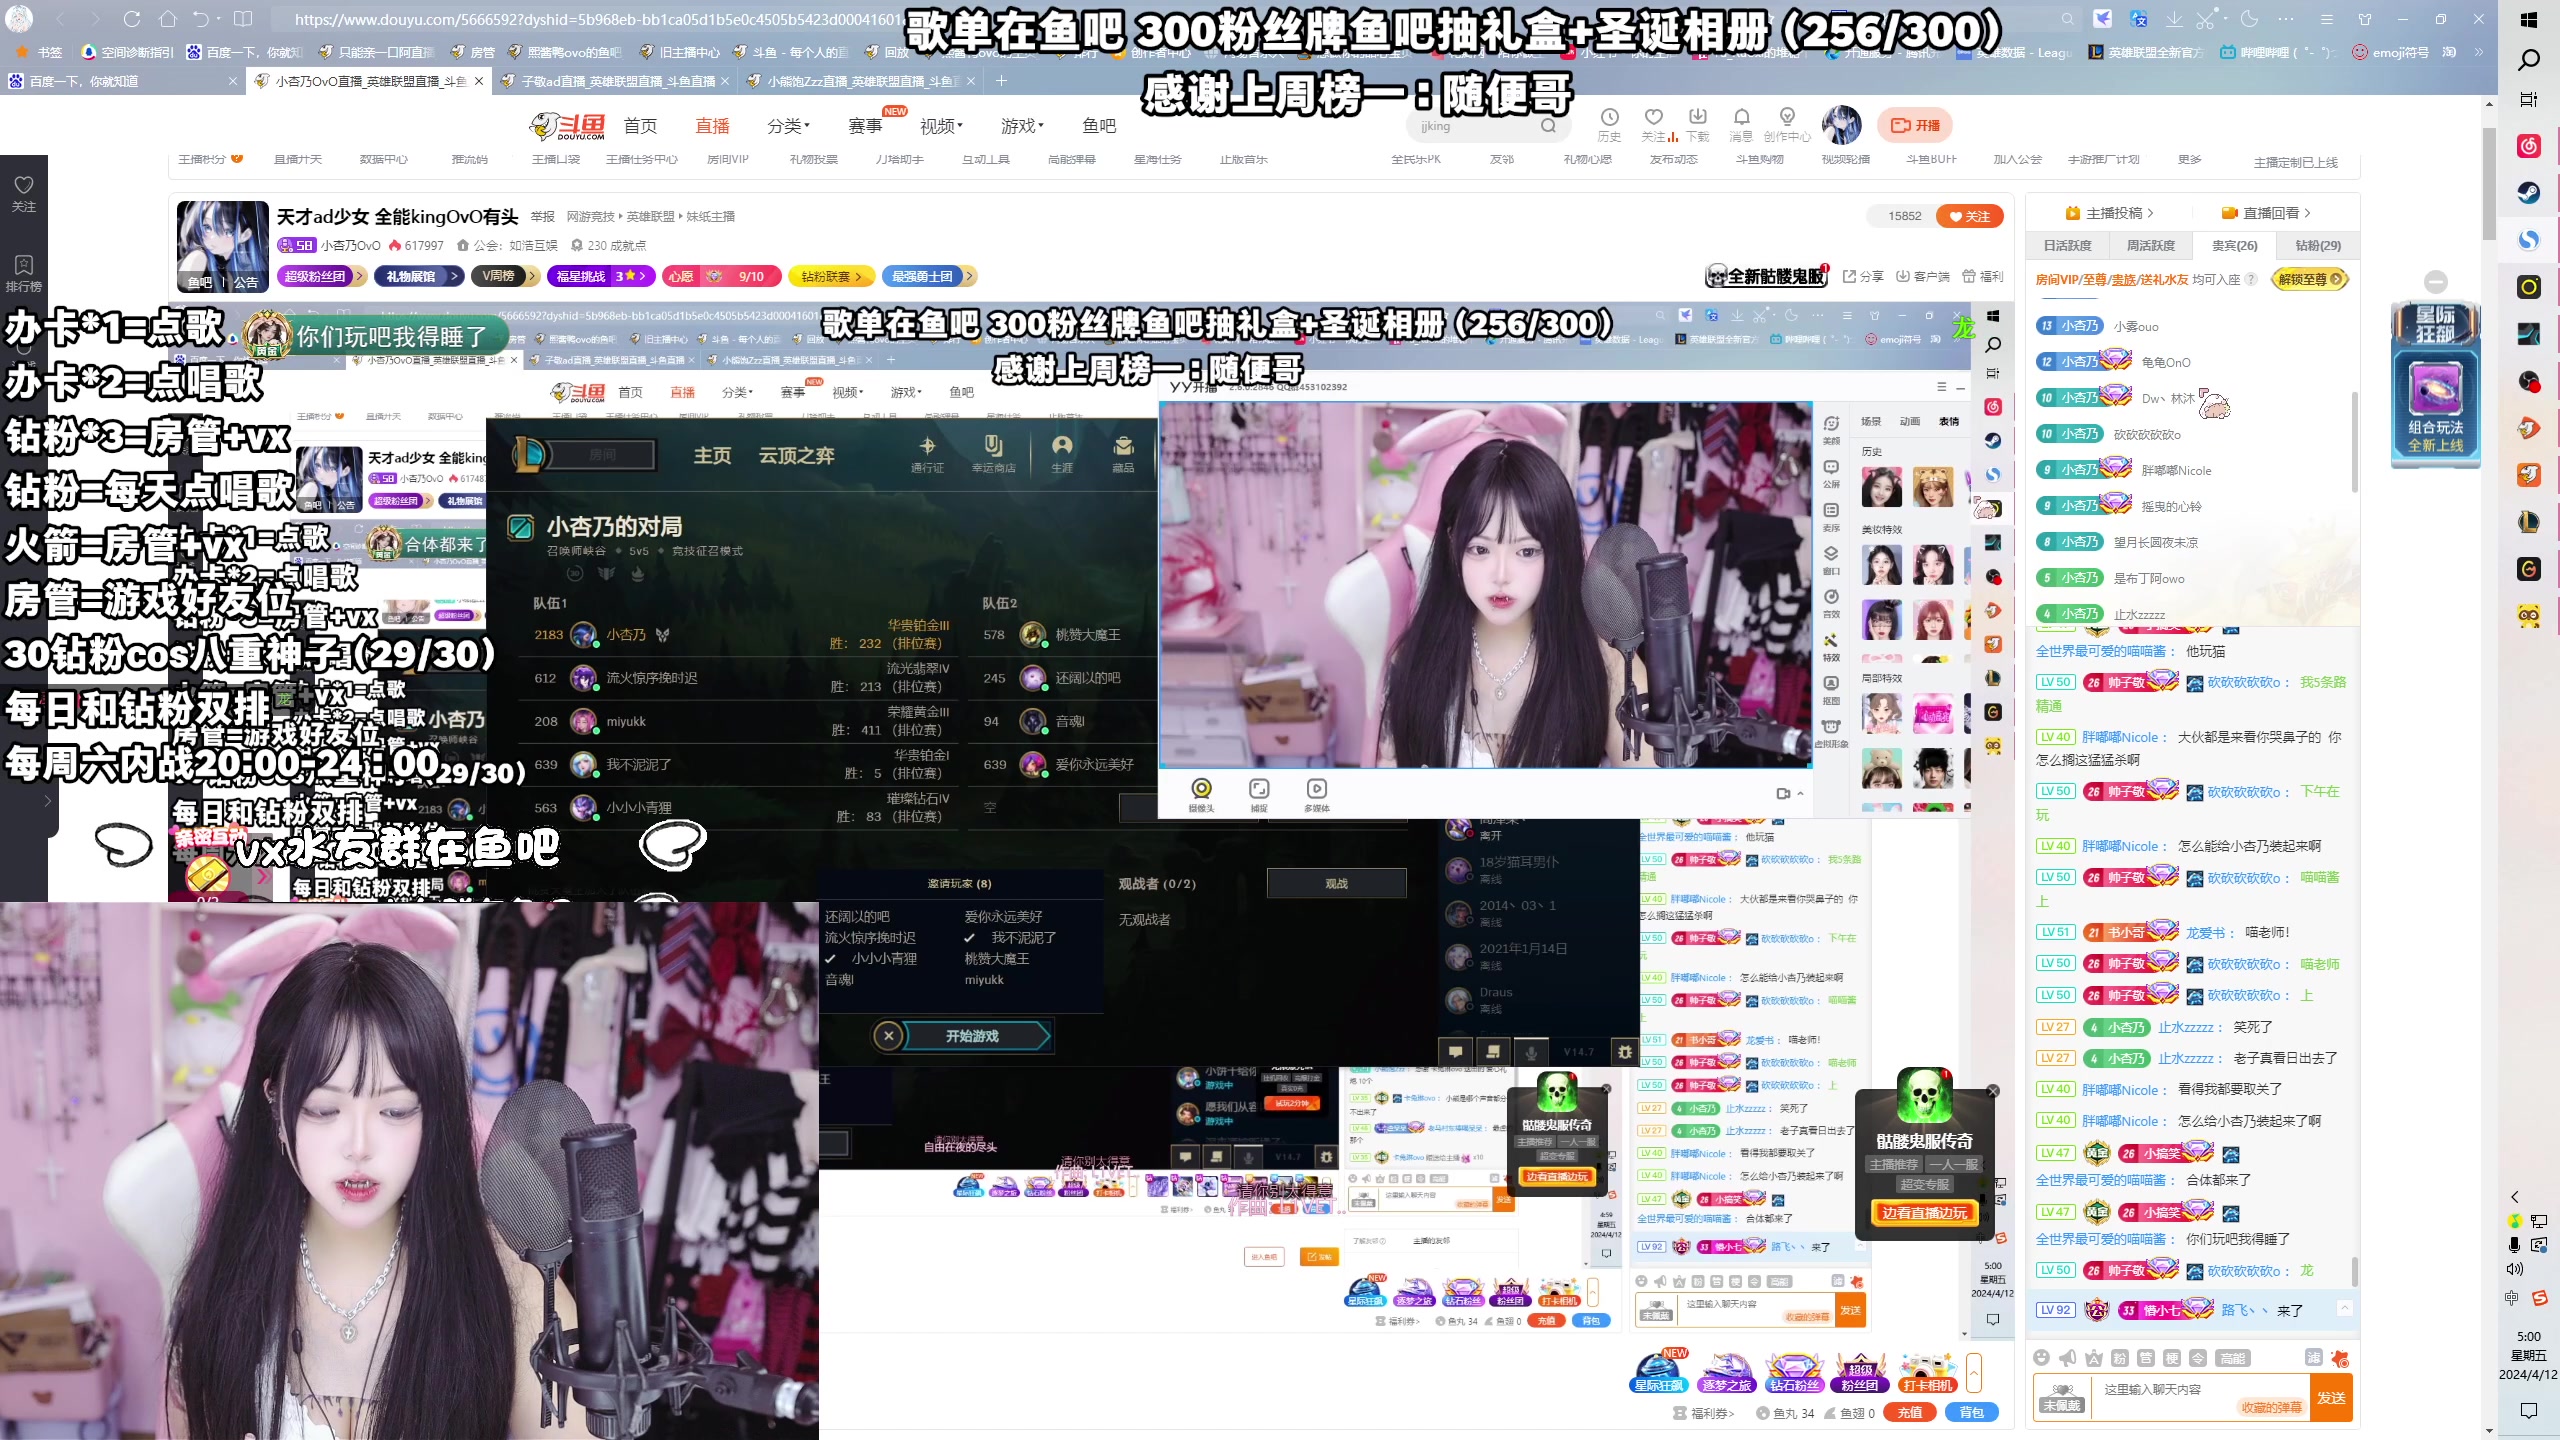This screenshot has width=2560, height=1440.
Task: Expand the 礼物展馆 badge
Action: point(419,276)
